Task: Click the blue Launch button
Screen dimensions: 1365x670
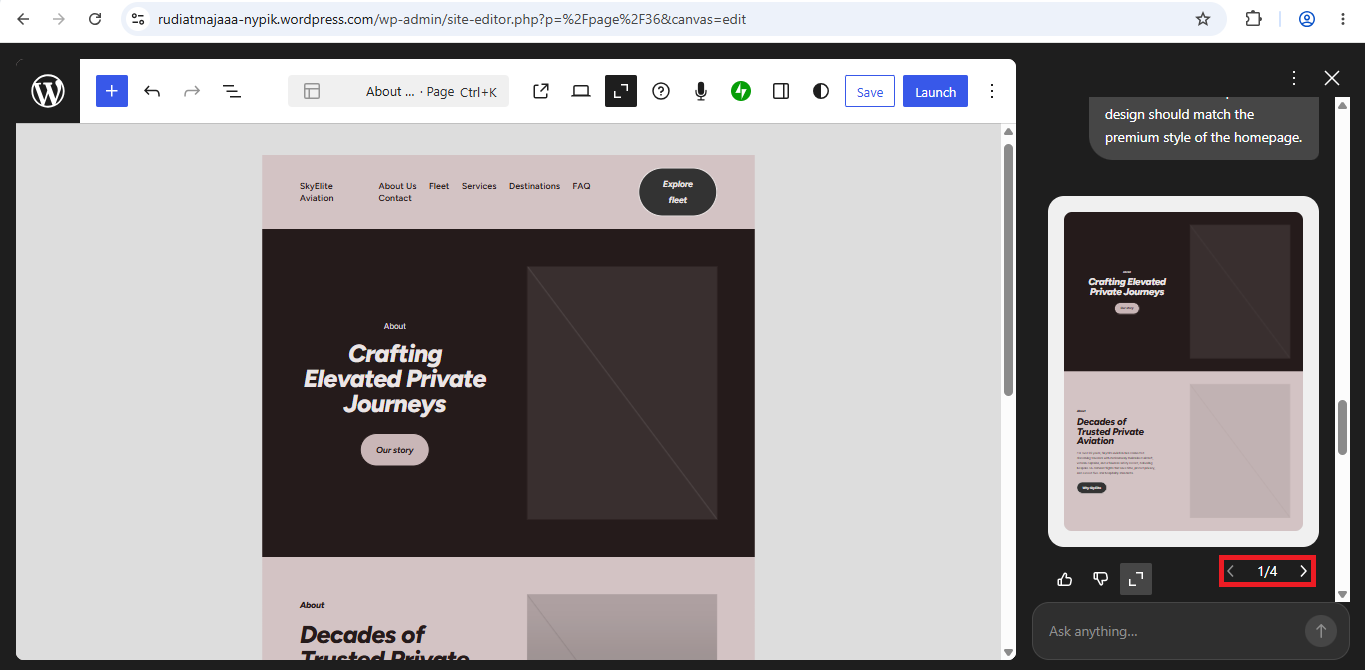Action: click(x=935, y=91)
